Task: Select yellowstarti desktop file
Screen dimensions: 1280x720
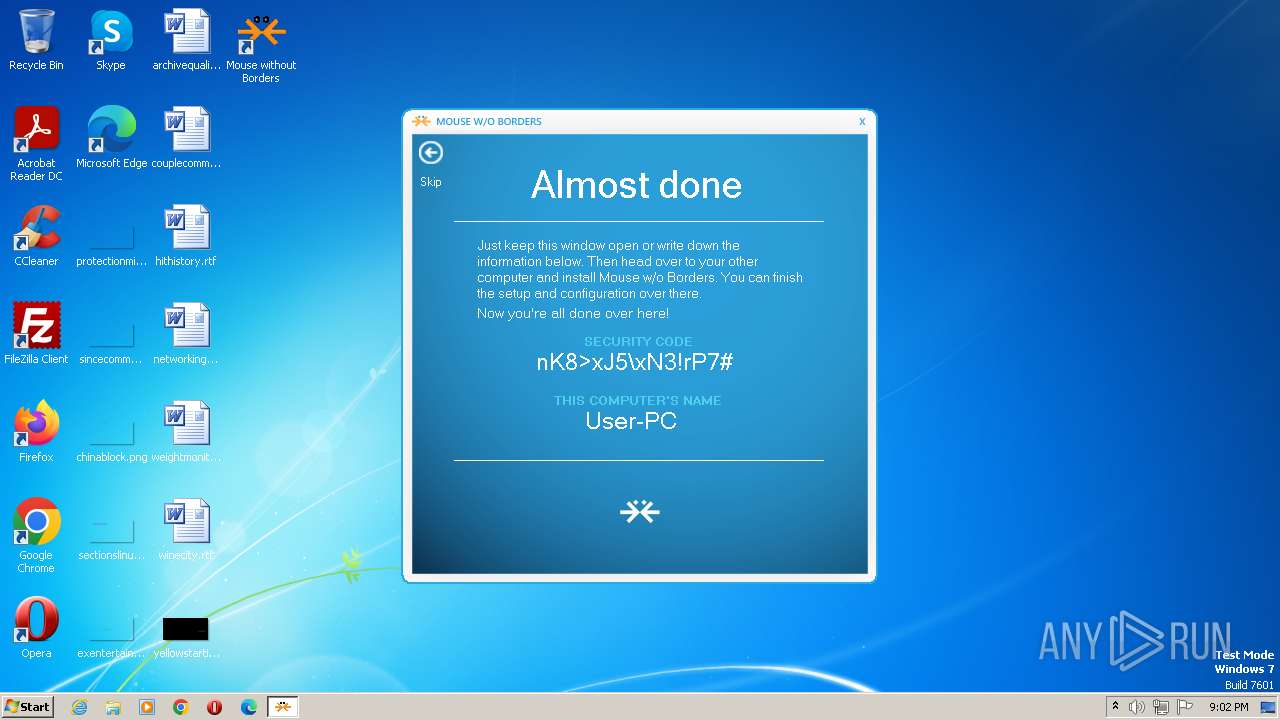Action: point(186,628)
